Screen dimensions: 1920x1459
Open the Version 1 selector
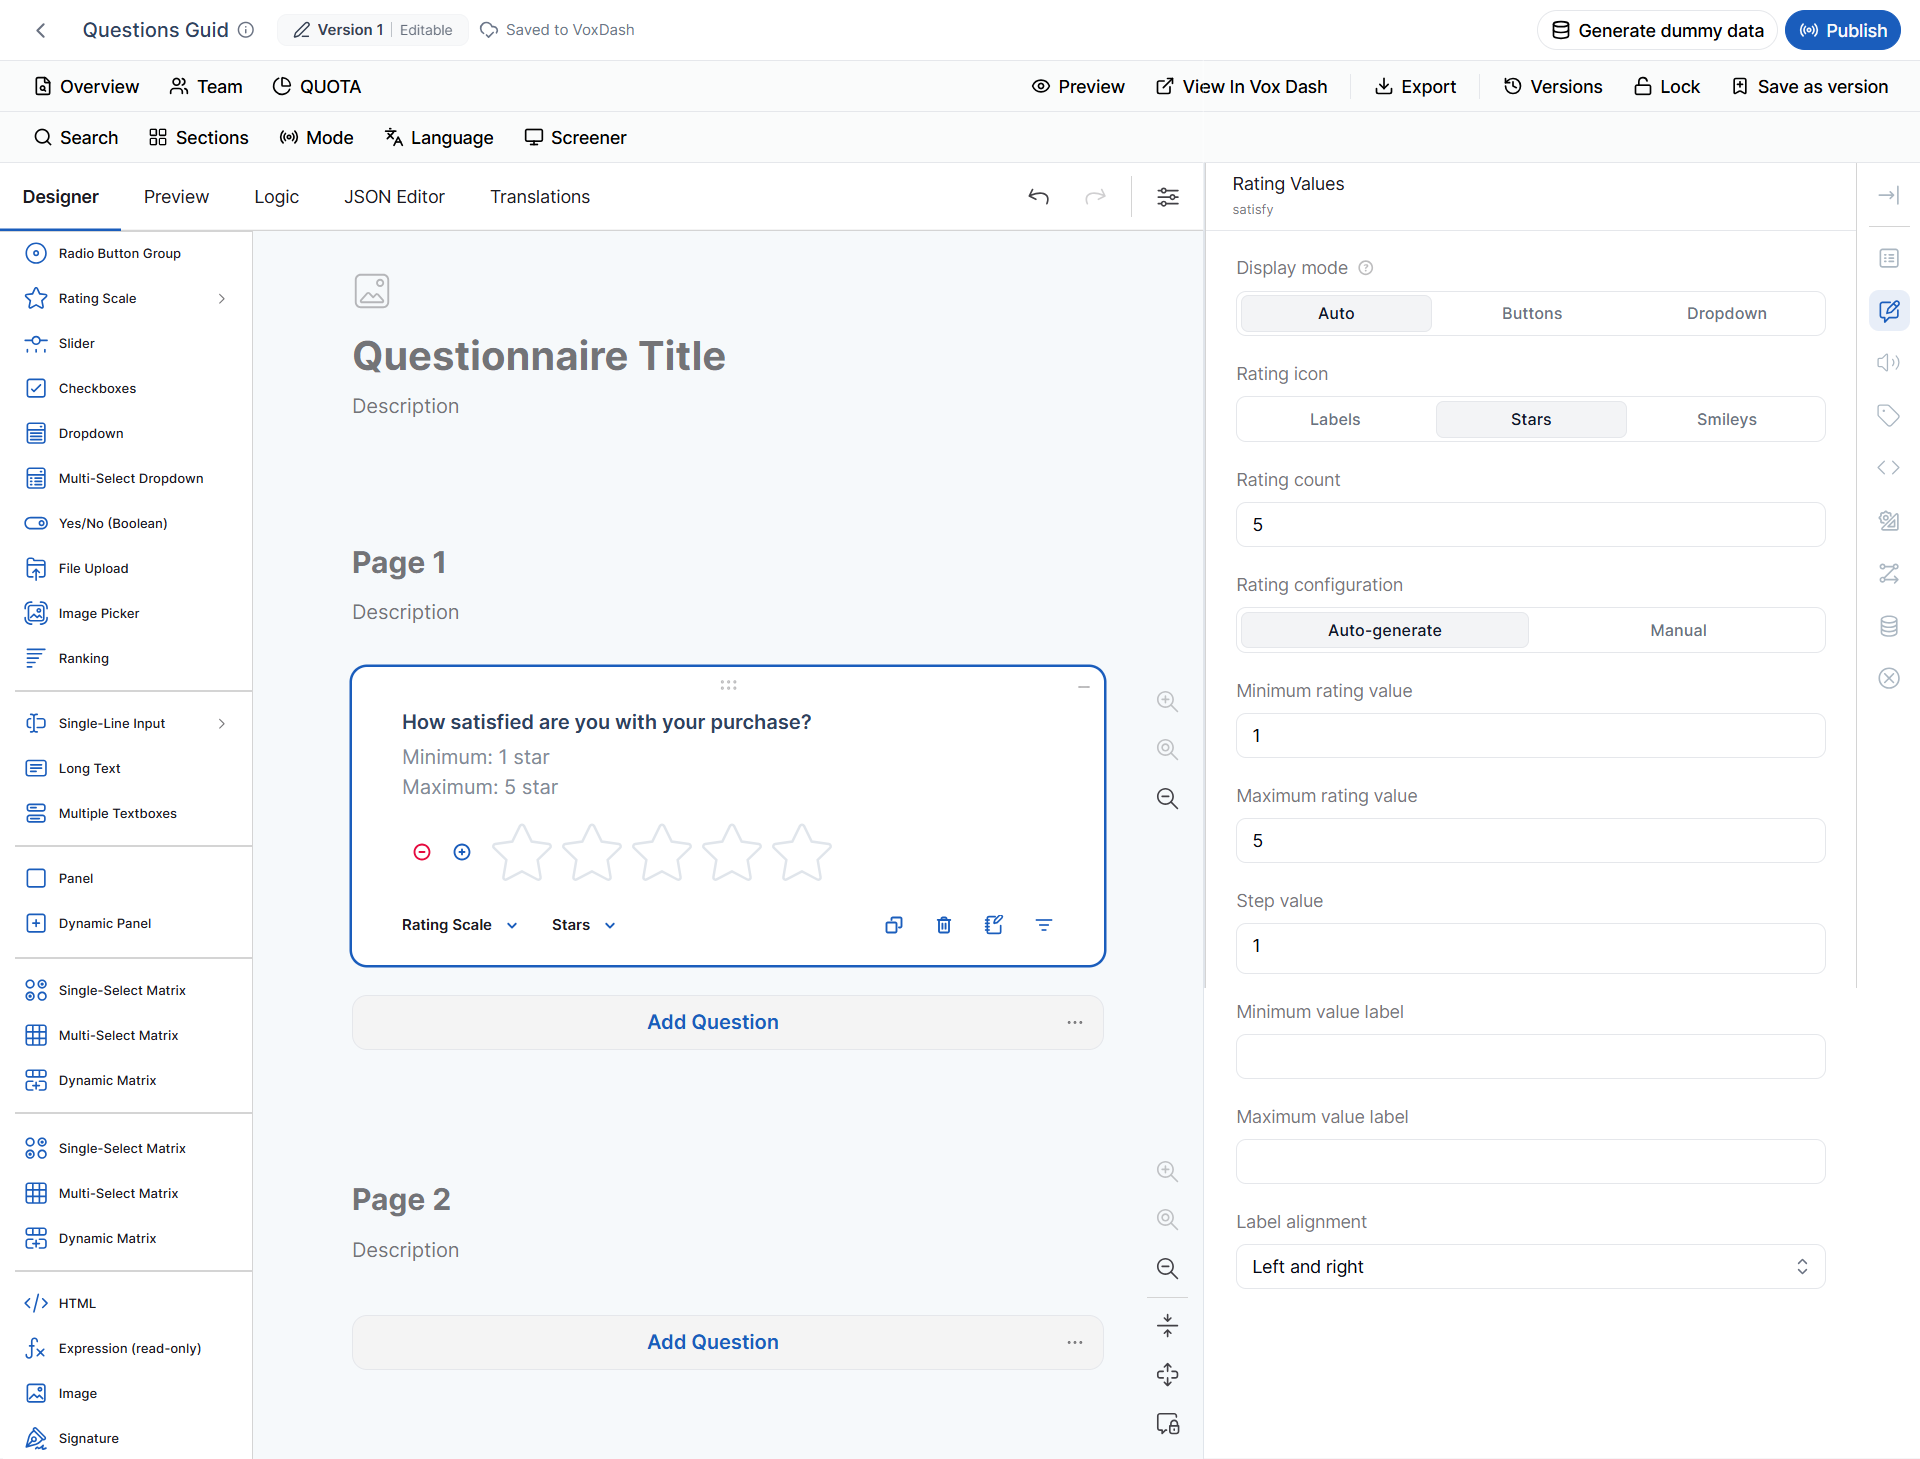[372, 30]
